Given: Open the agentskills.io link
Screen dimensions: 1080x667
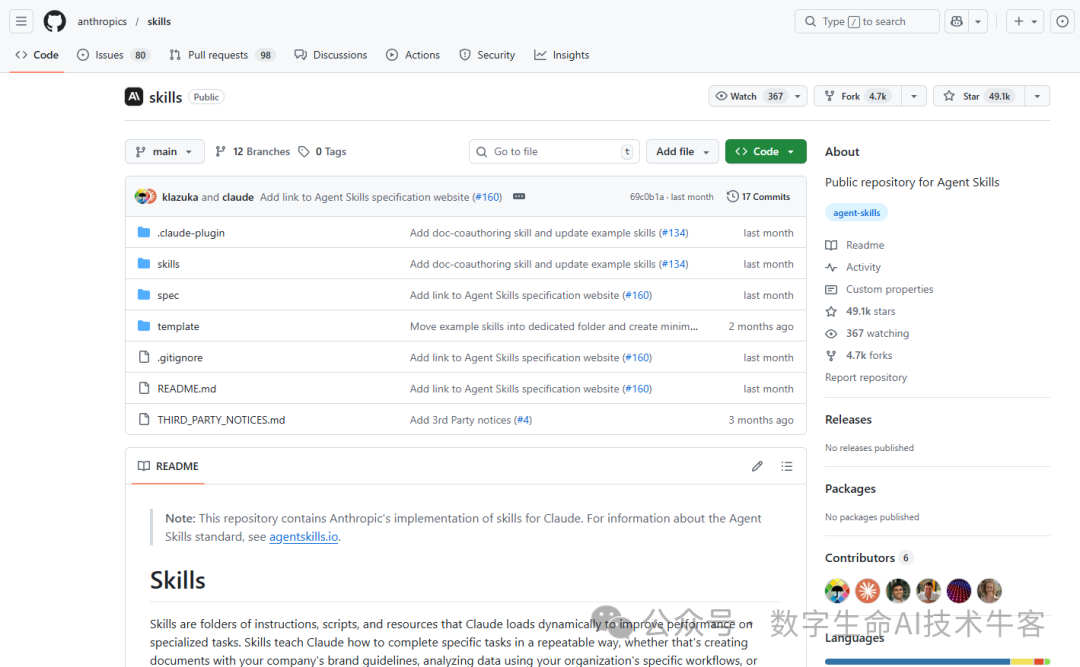Looking at the screenshot, I should pos(304,537).
